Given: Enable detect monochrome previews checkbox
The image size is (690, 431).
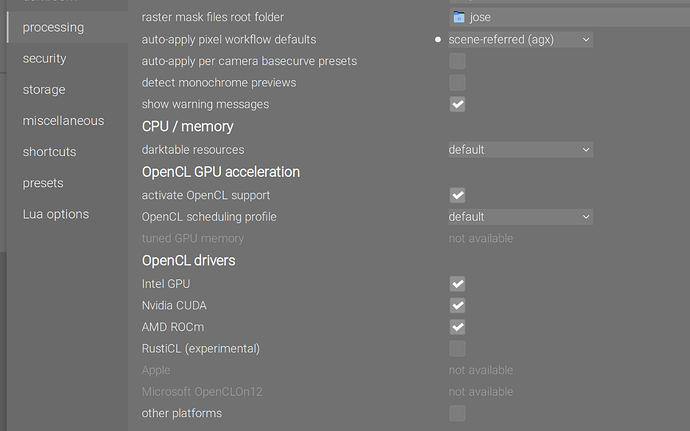Looking at the screenshot, I should click(x=457, y=82).
